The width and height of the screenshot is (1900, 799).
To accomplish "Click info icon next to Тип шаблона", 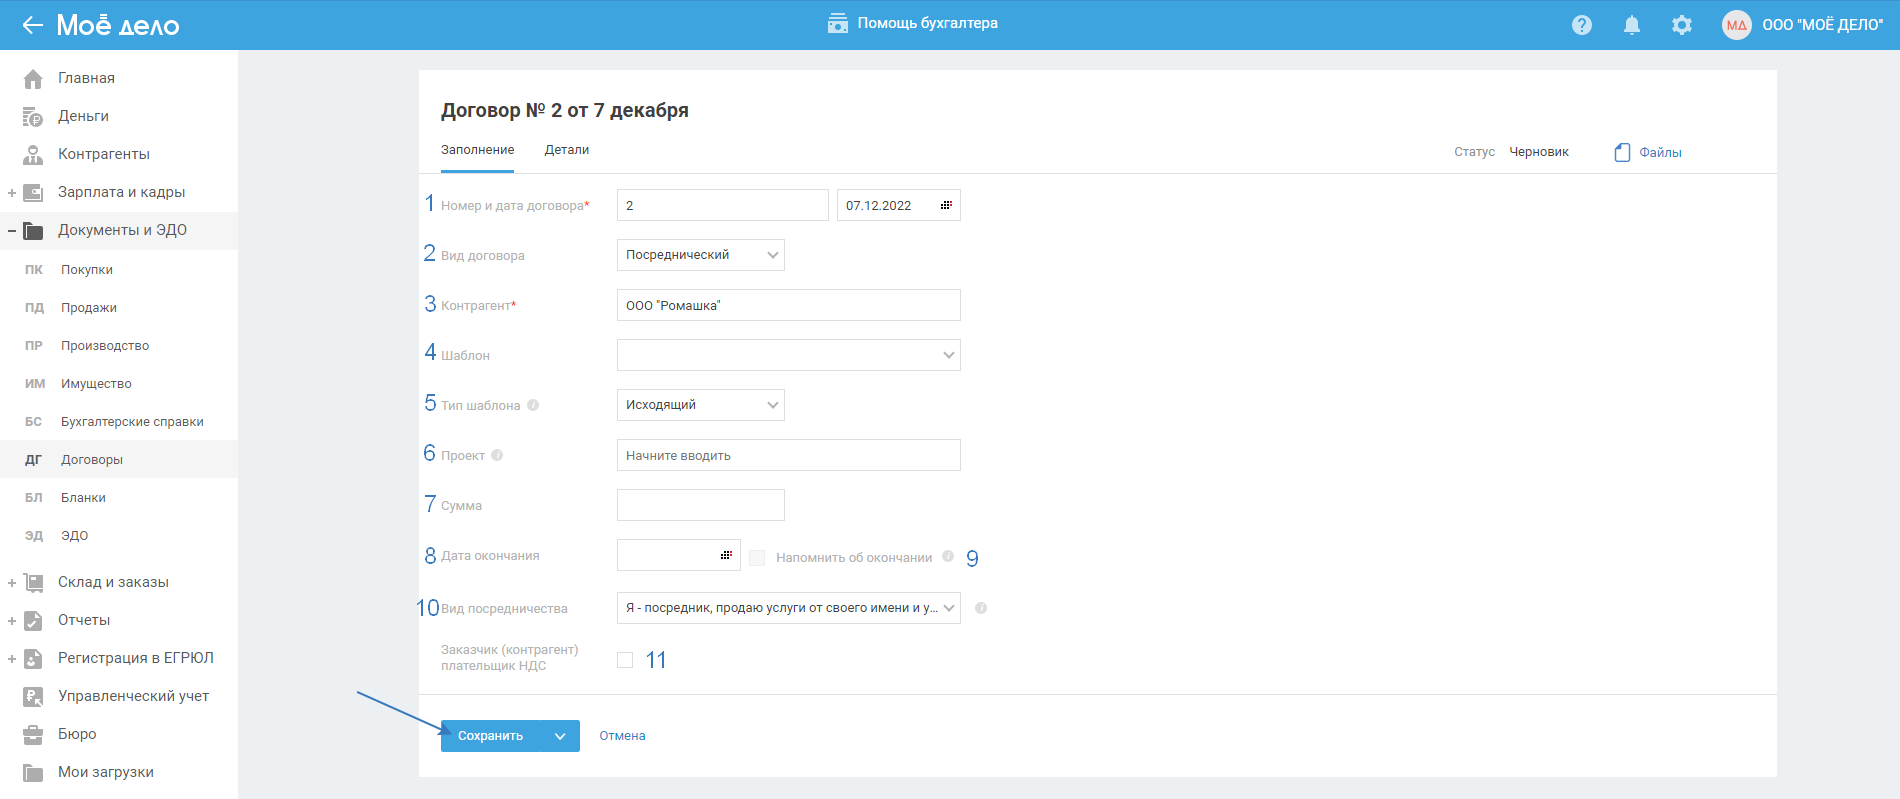I will point(533,405).
